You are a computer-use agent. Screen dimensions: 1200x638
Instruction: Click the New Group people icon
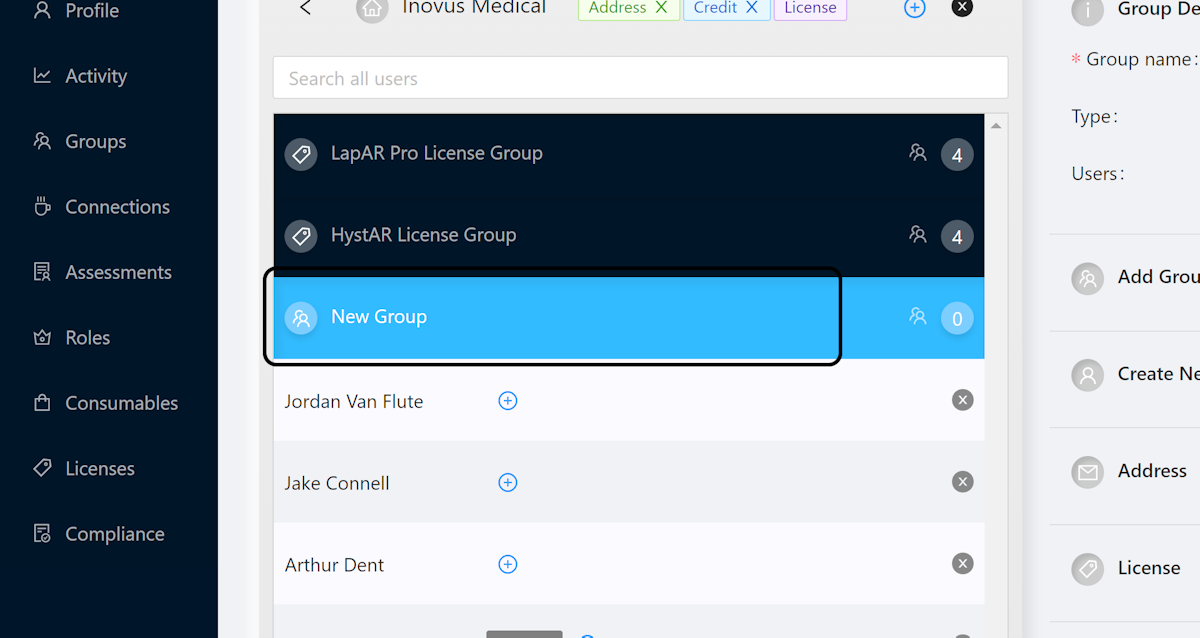pyautogui.click(x=301, y=318)
